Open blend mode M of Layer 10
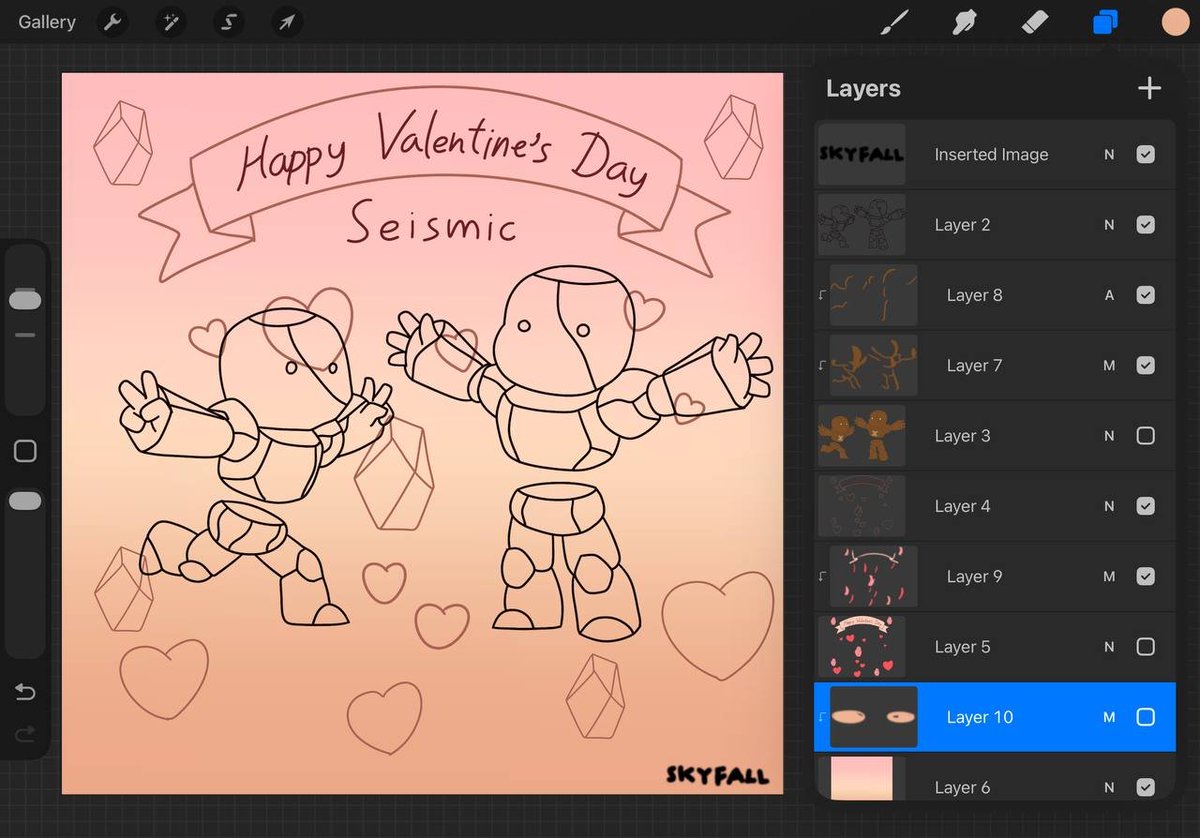Viewport: 1200px width, 838px height. point(1109,717)
